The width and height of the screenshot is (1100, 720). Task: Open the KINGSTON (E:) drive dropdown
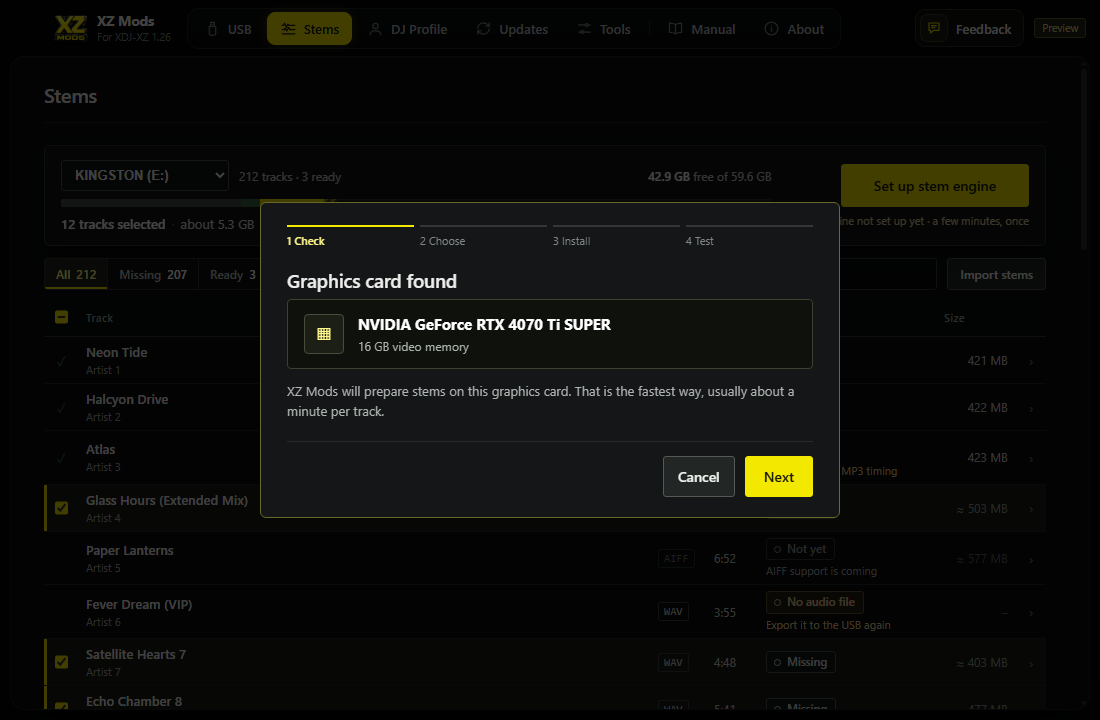145,175
